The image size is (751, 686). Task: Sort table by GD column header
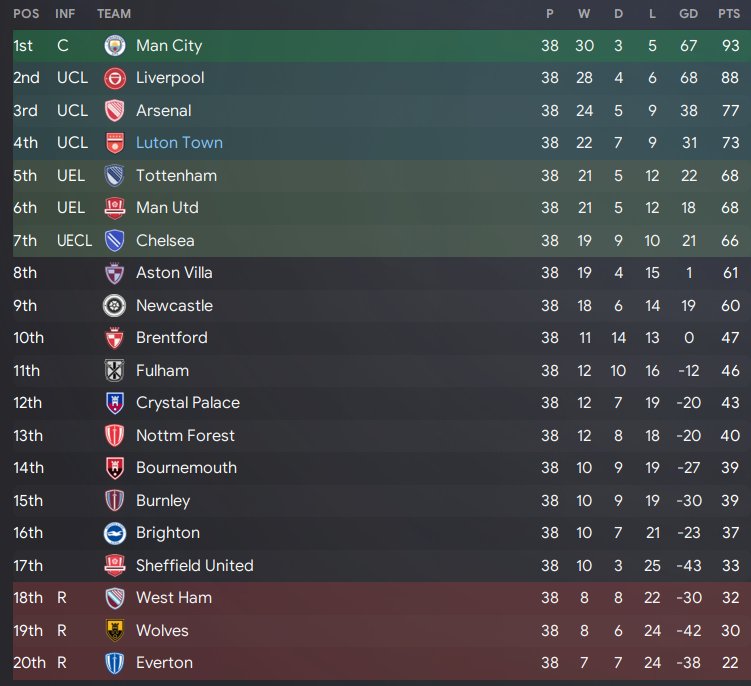pyautogui.click(x=688, y=14)
